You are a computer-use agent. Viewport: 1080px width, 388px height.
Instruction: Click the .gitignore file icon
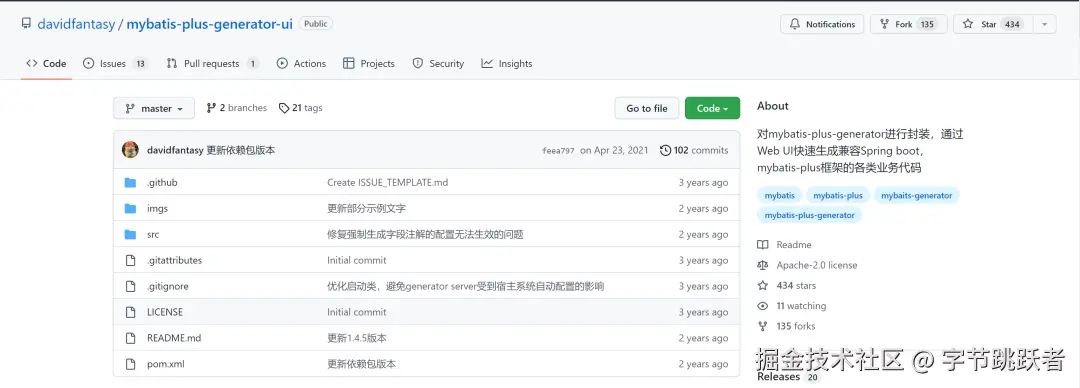pos(130,286)
